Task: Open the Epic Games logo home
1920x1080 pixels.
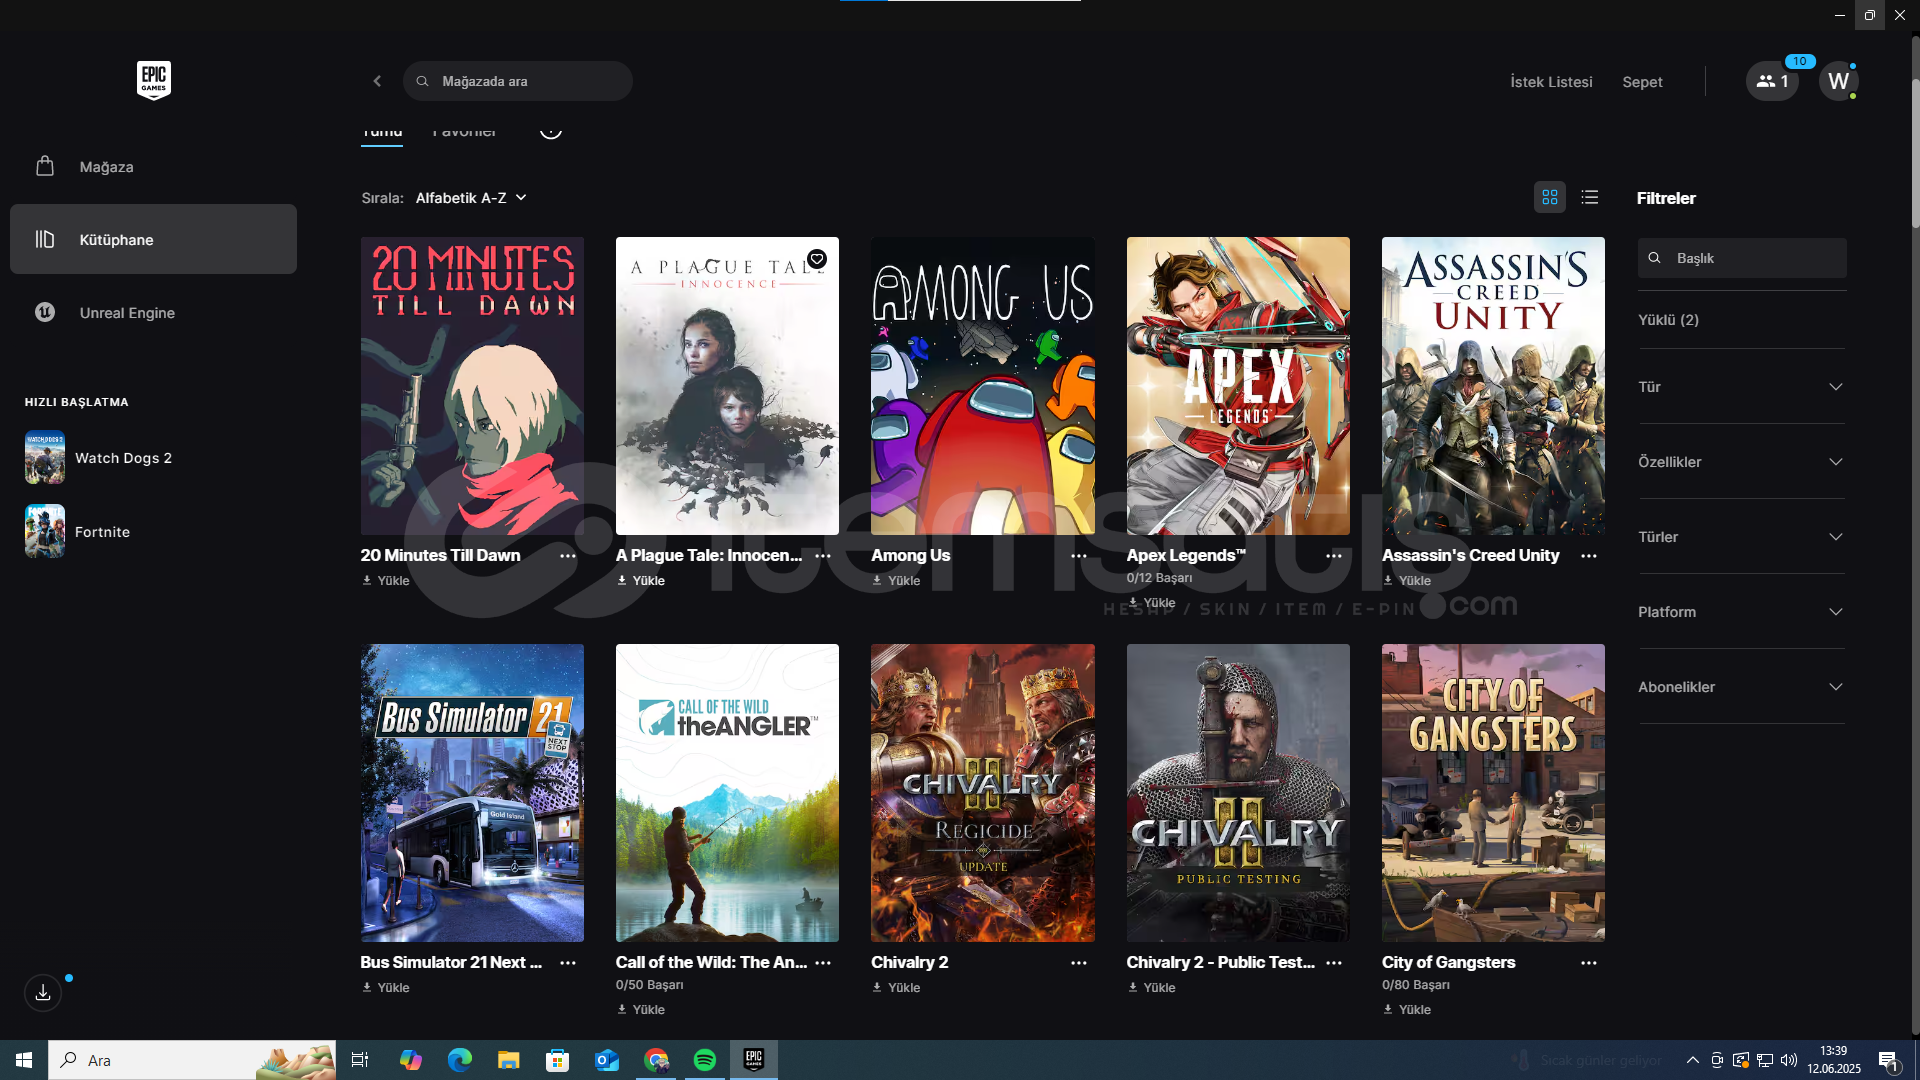Action: coord(154,80)
